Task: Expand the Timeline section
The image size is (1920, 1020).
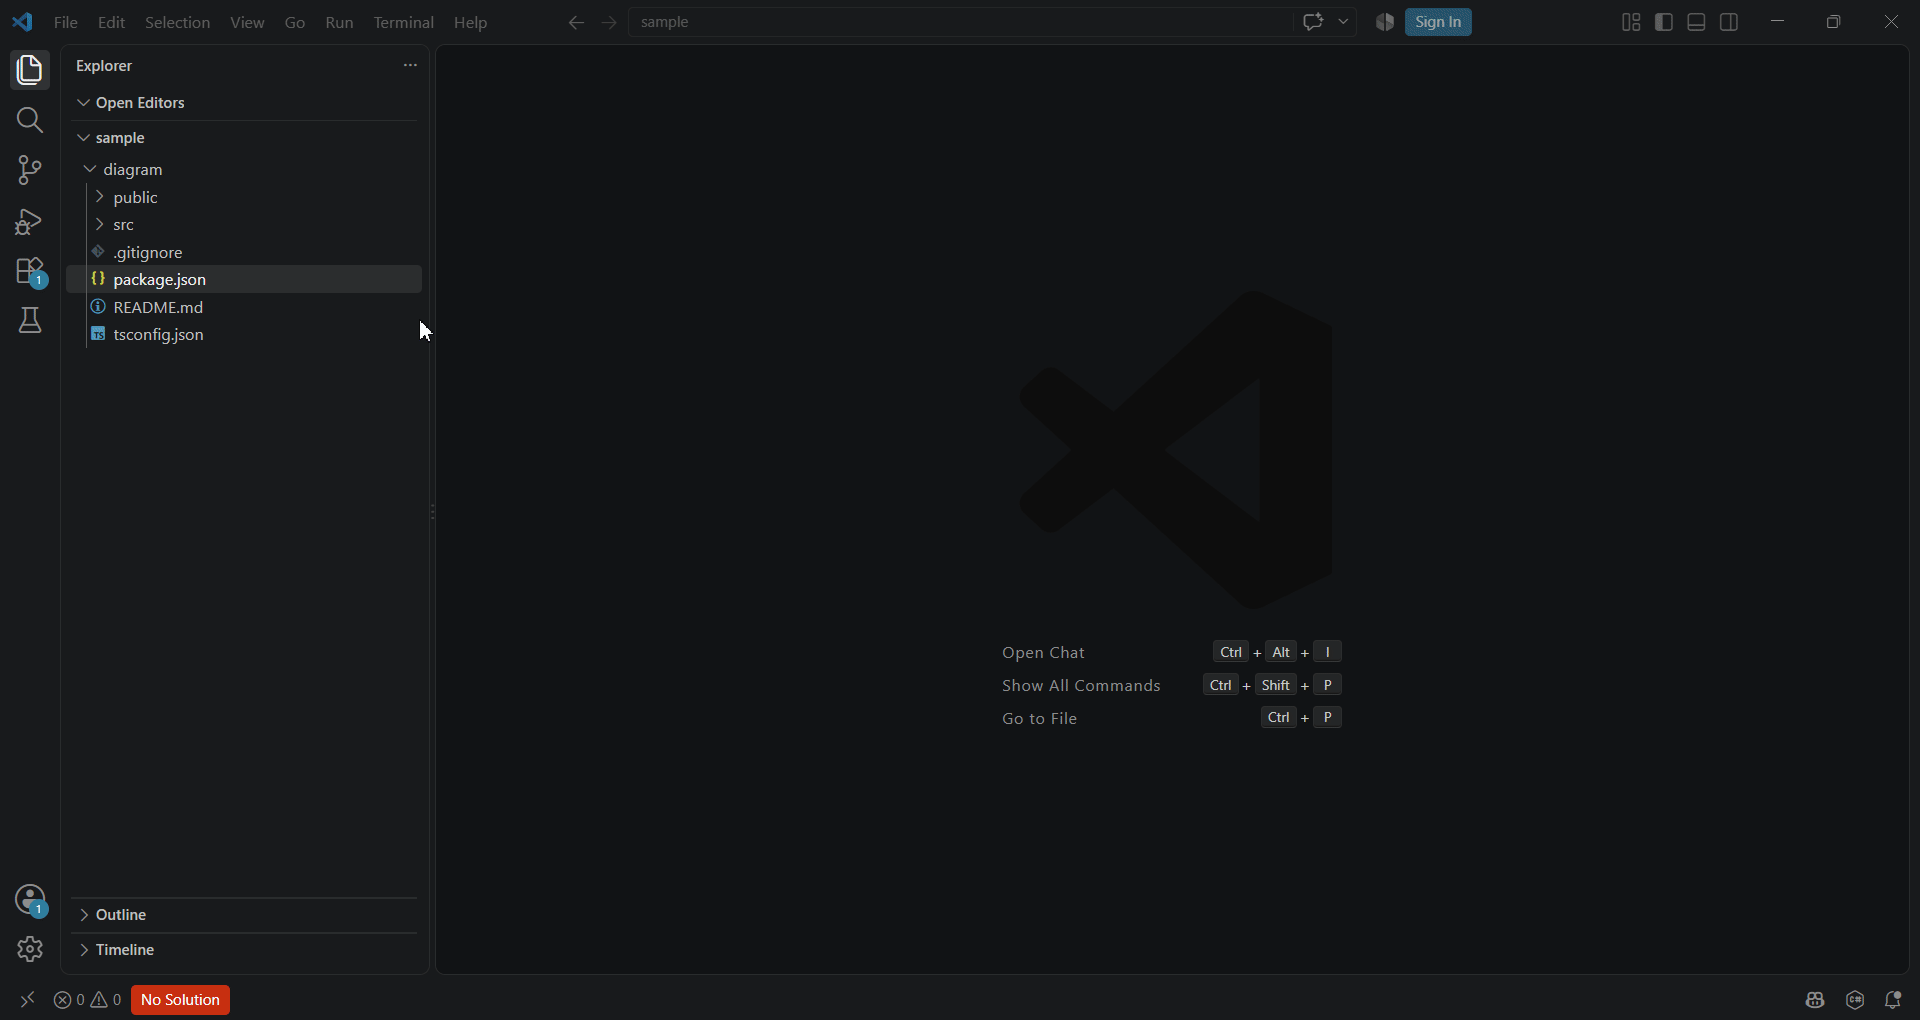Action: 245,950
